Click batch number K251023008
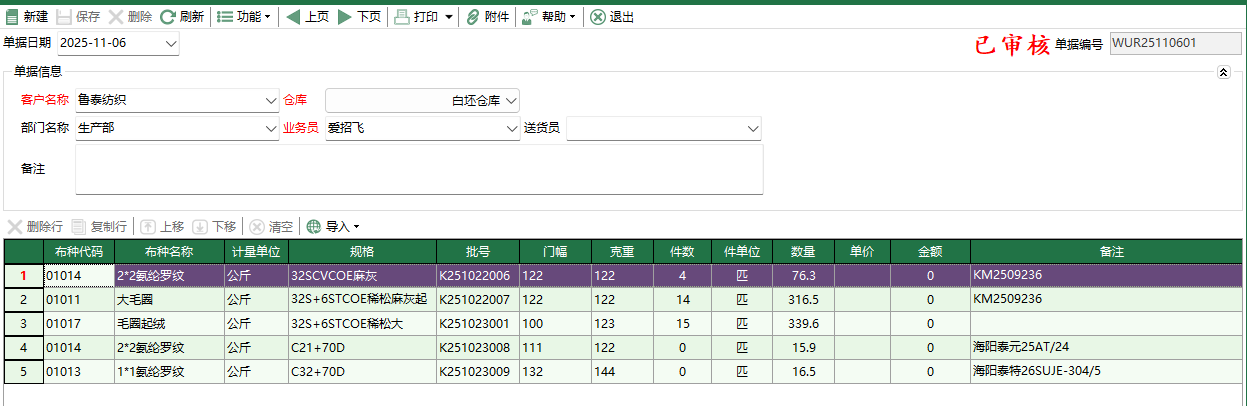 coord(478,347)
